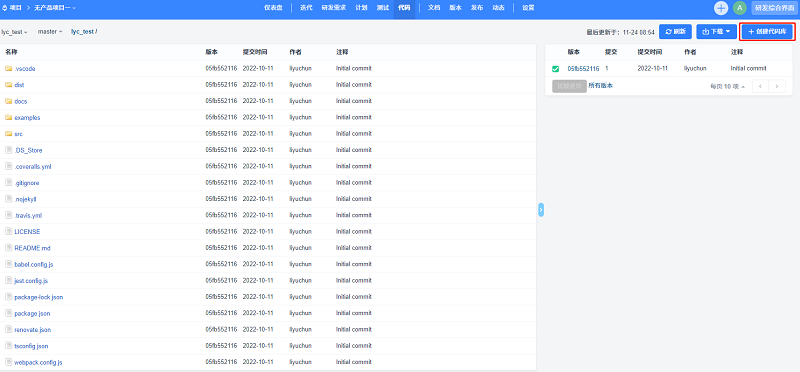Screen dimensions: 800x372
Task: Switch to the 仪表盘 dashboard tab
Action: click(x=273, y=8)
